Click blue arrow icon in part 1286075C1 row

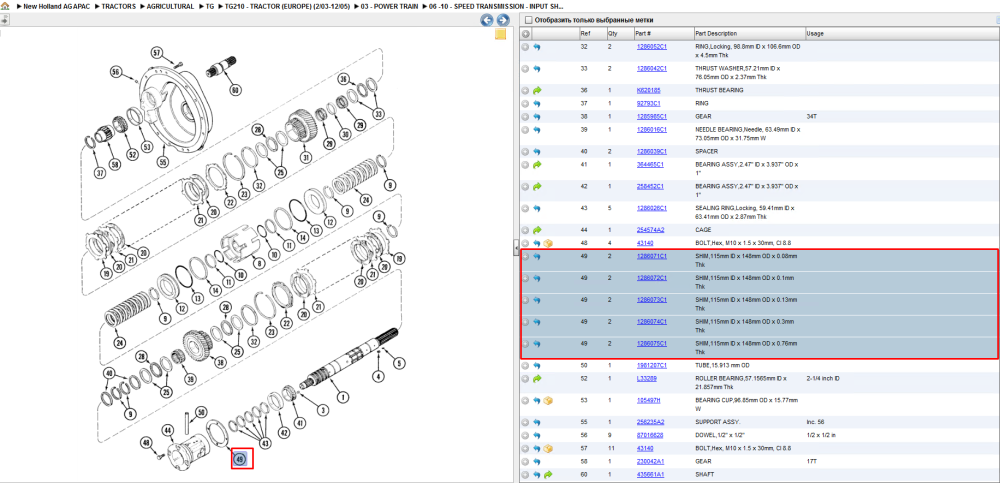pyautogui.click(x=537, y=344)
